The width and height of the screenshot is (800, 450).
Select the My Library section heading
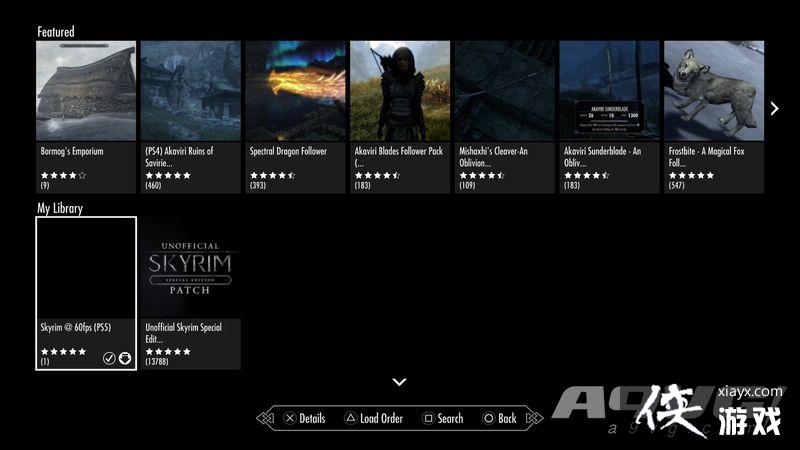[x=60, y=208]
